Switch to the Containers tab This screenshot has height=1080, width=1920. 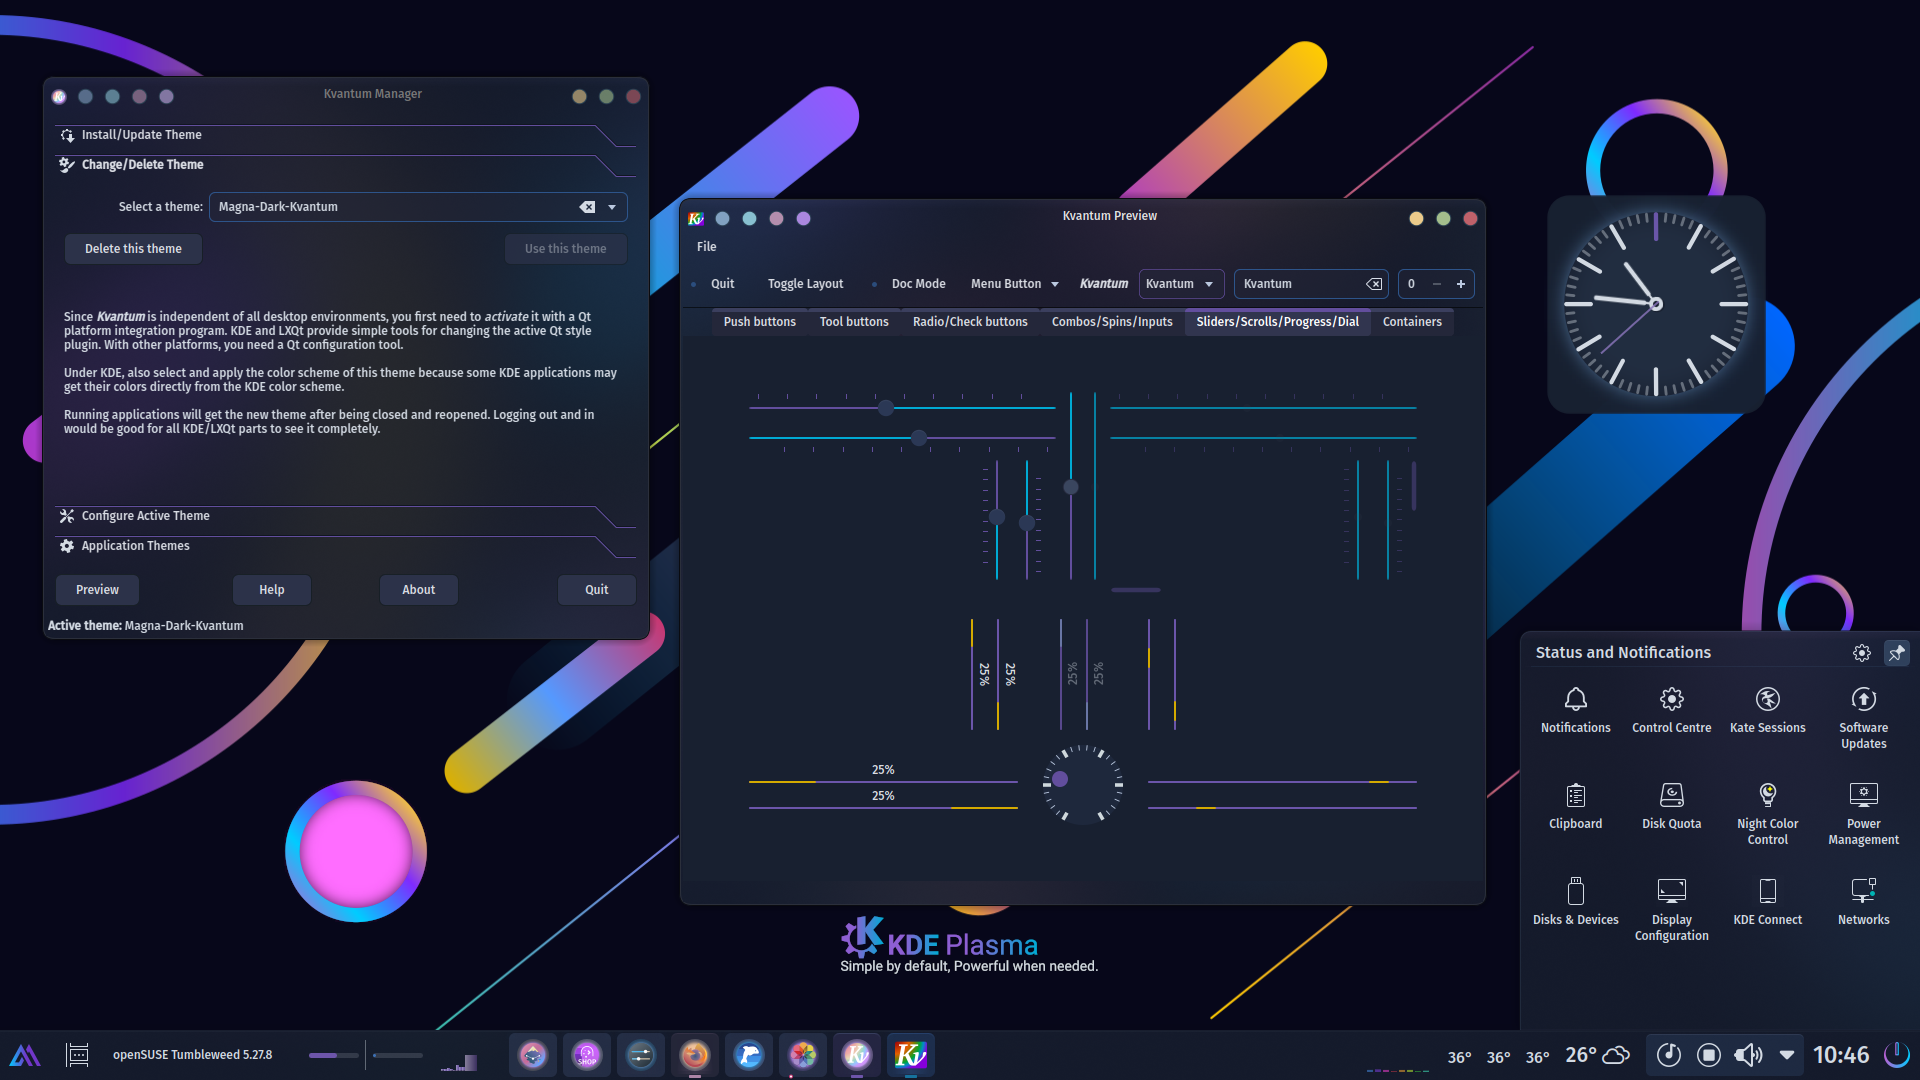[x=1412, y=322]
